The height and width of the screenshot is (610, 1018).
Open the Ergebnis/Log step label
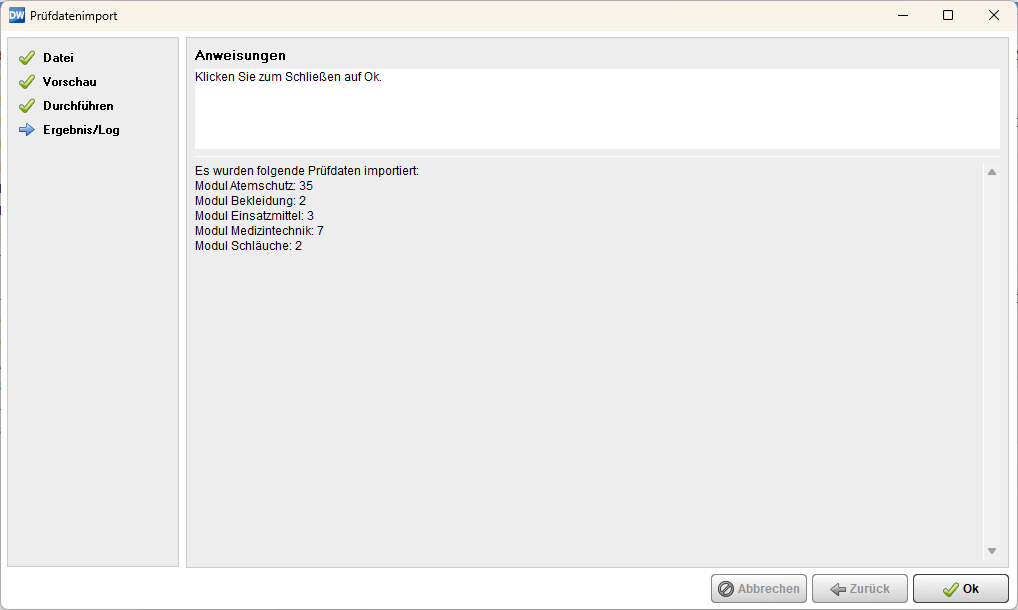click(81, 130)
